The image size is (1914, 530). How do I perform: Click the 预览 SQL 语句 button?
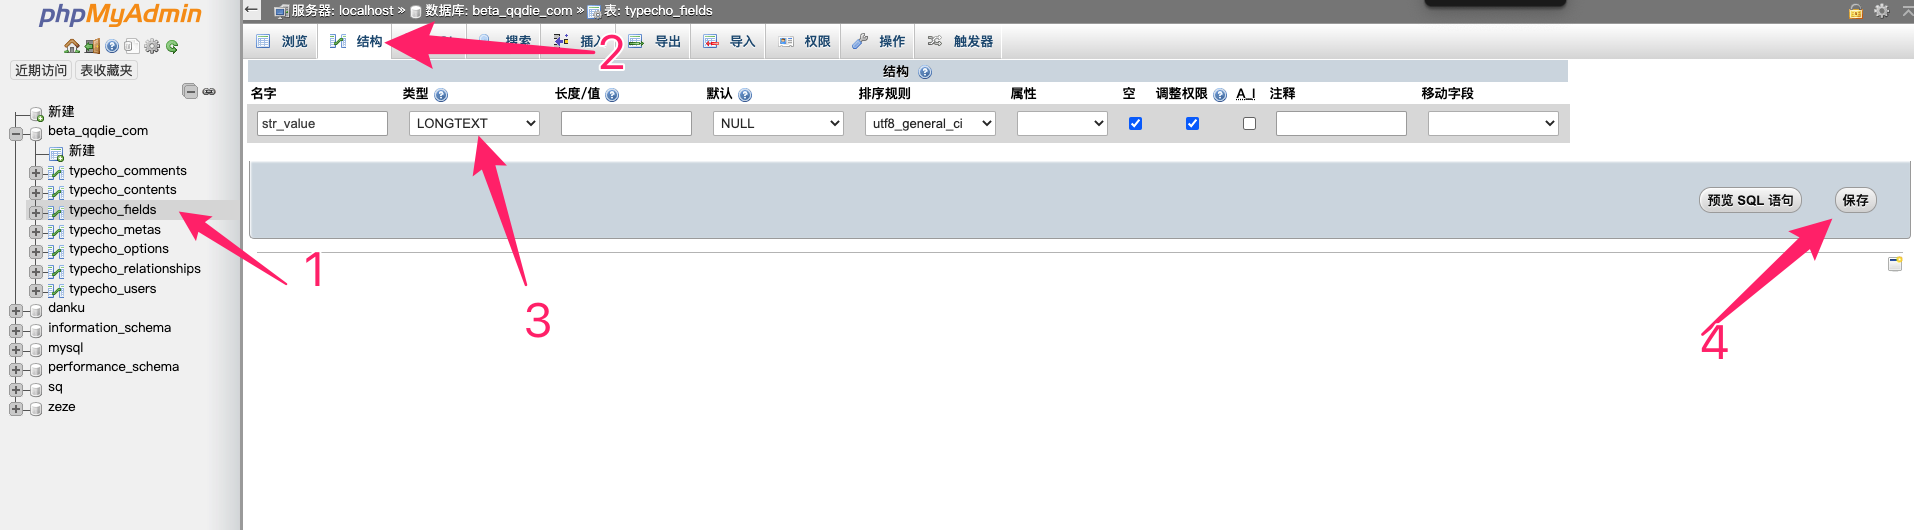(x=1750, y=200)
